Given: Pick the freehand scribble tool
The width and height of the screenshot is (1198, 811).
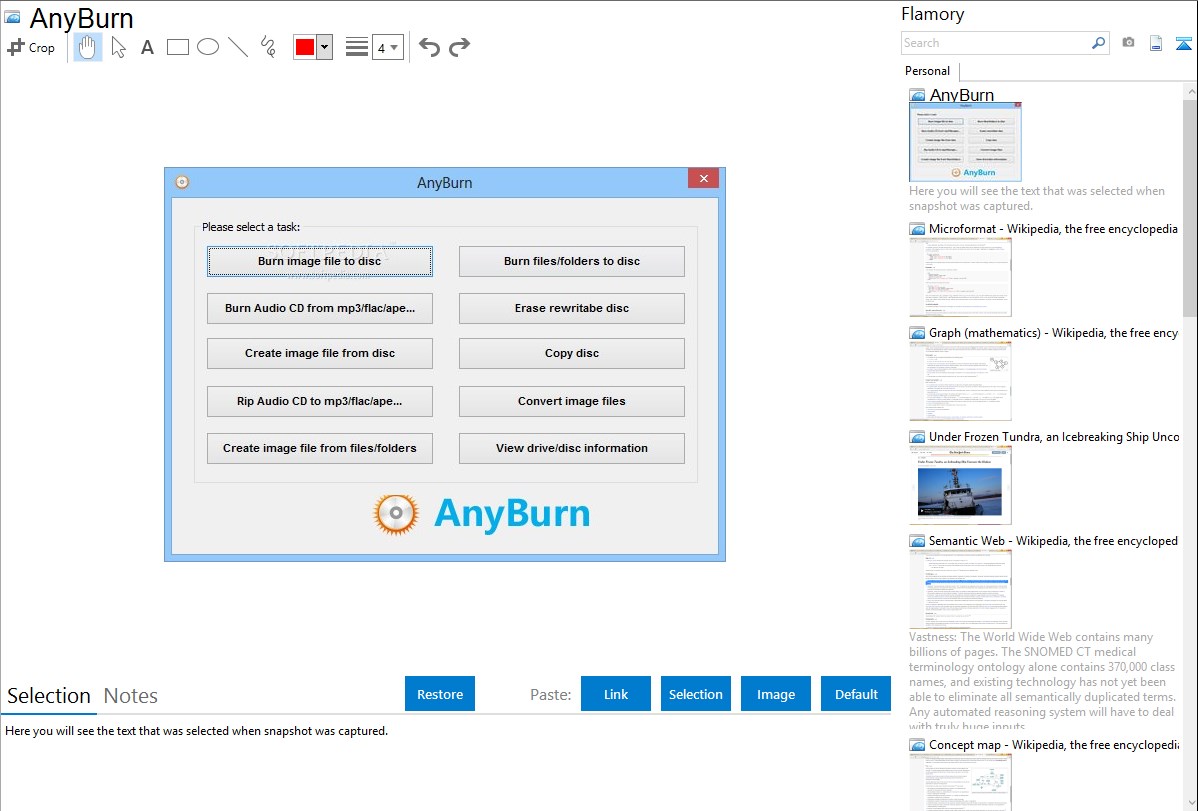Looking at the screenshot, I should (268, 47).
